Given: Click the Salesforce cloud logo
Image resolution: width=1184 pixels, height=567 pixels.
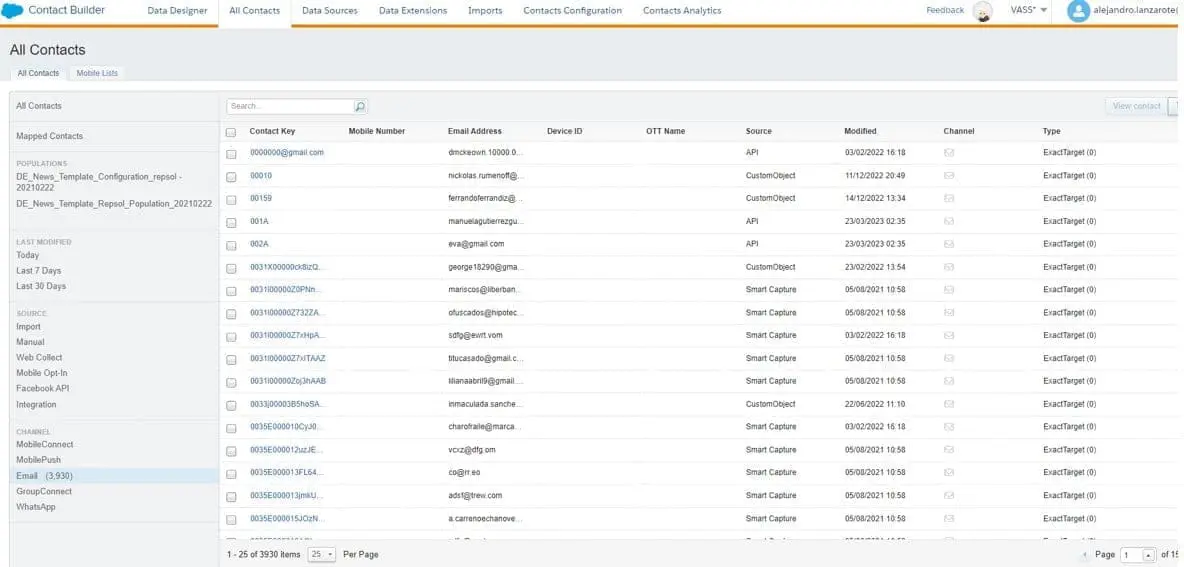Looking at the screenshot, I should coord(13,11).
